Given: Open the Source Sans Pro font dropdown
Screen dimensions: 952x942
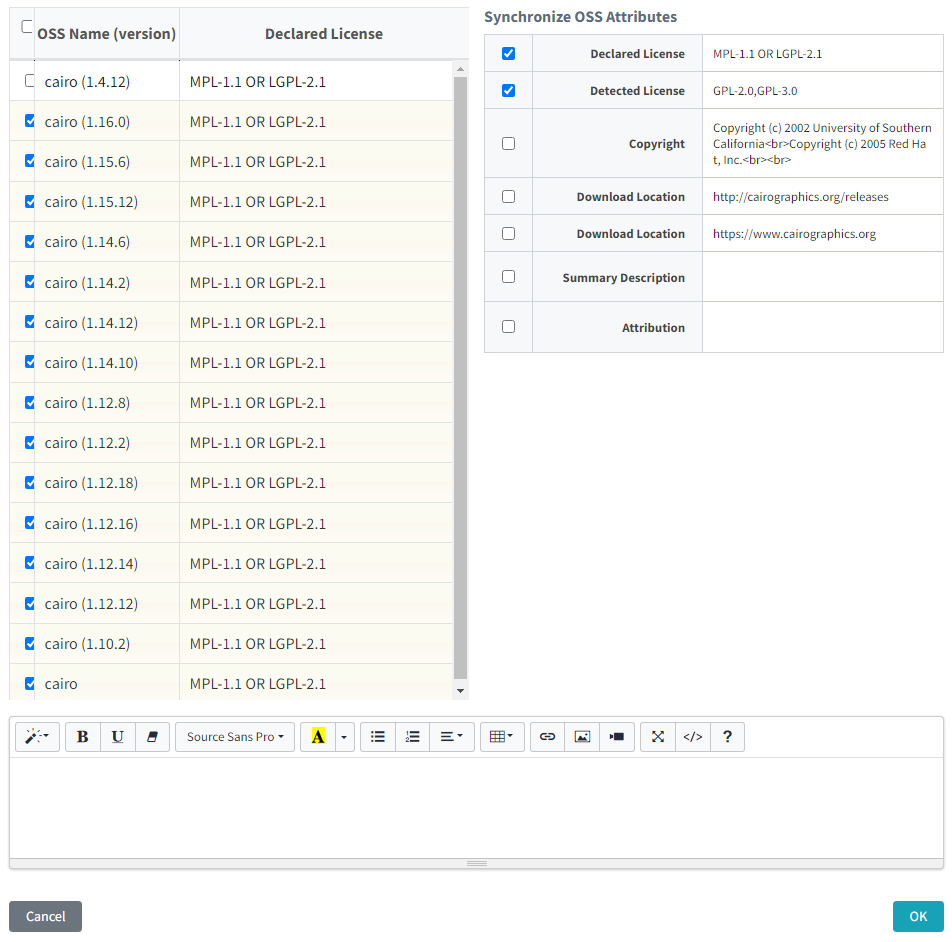Looking at the screenshot, I should pyautogui.click(x=235, y=736).
